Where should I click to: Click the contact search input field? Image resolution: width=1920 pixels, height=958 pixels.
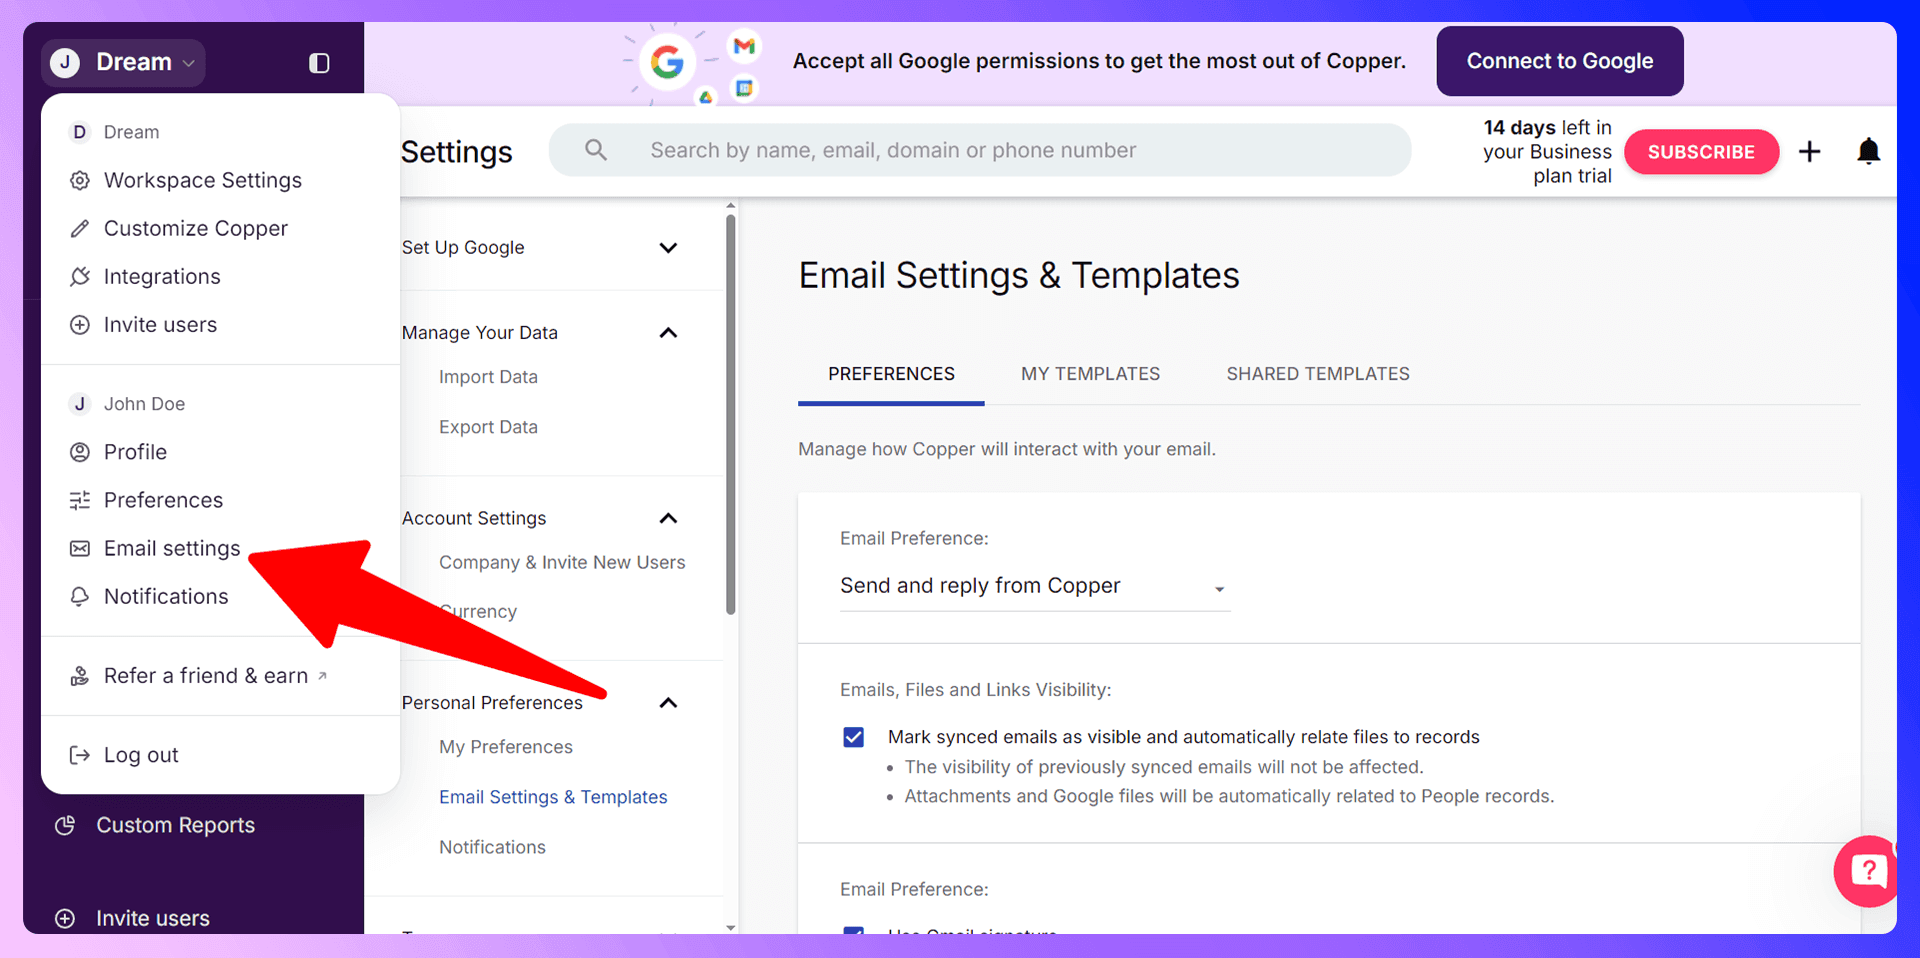pyautogui.click(x=980, y=150)
